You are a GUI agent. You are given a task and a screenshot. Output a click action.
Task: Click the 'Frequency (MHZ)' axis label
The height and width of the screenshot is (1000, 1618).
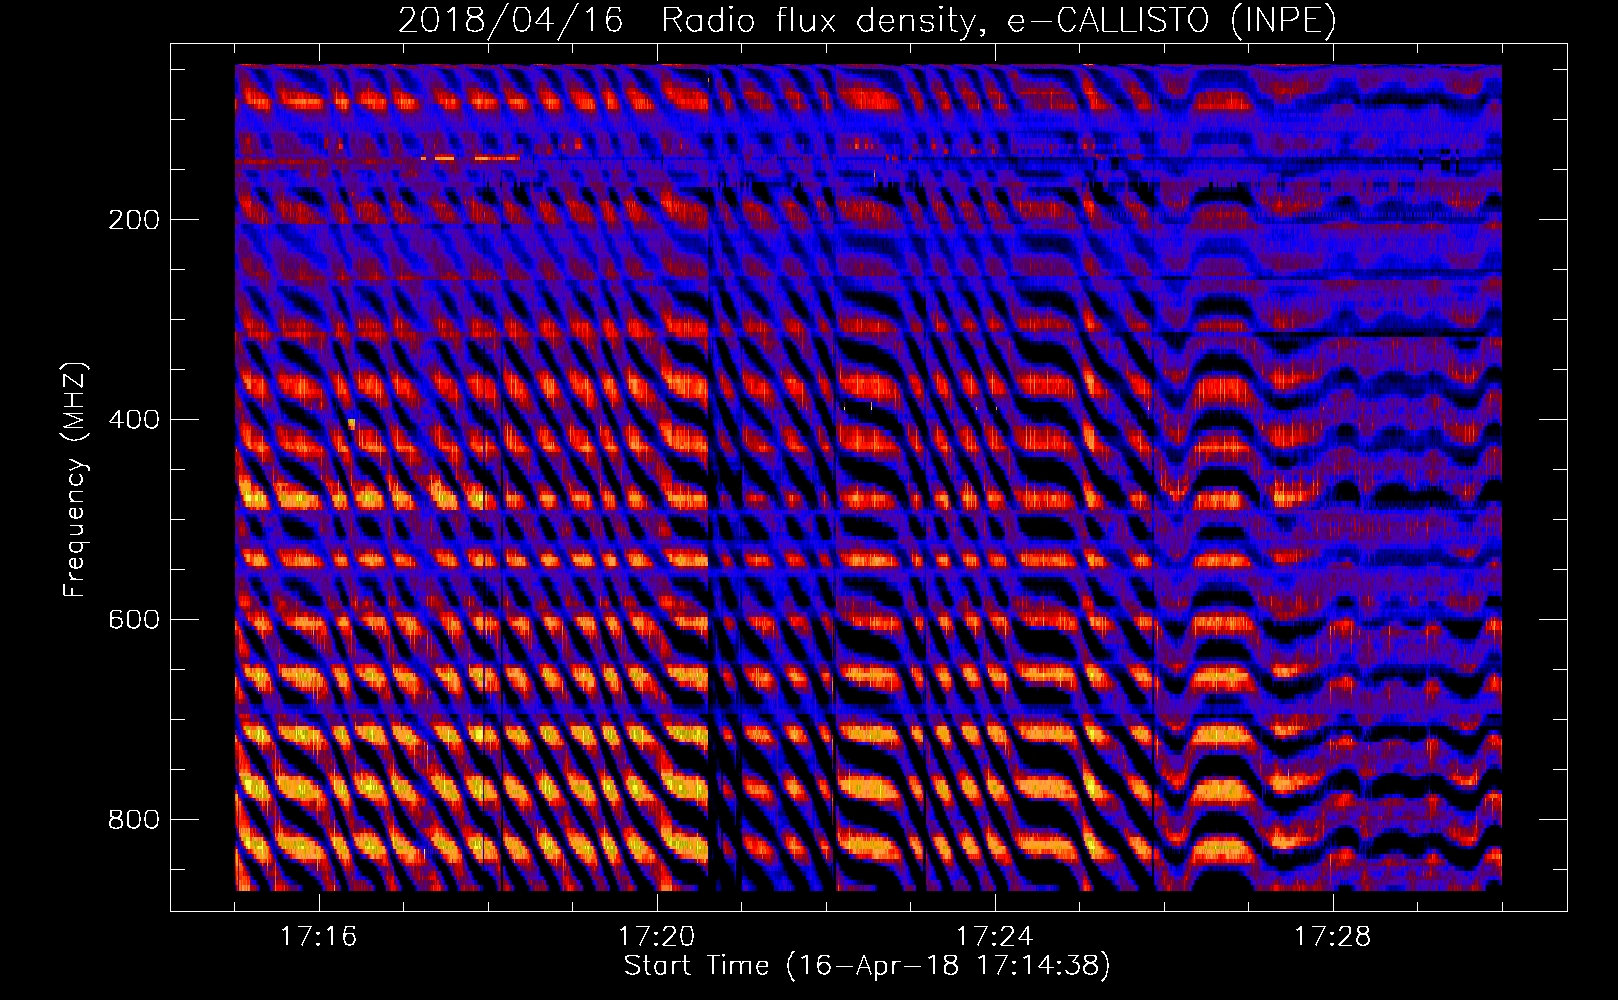(75, 480)
